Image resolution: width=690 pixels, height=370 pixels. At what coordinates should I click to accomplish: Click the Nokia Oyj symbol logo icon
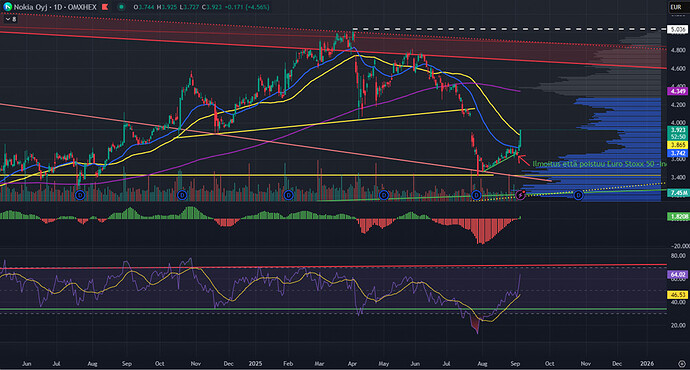[7, 7]
